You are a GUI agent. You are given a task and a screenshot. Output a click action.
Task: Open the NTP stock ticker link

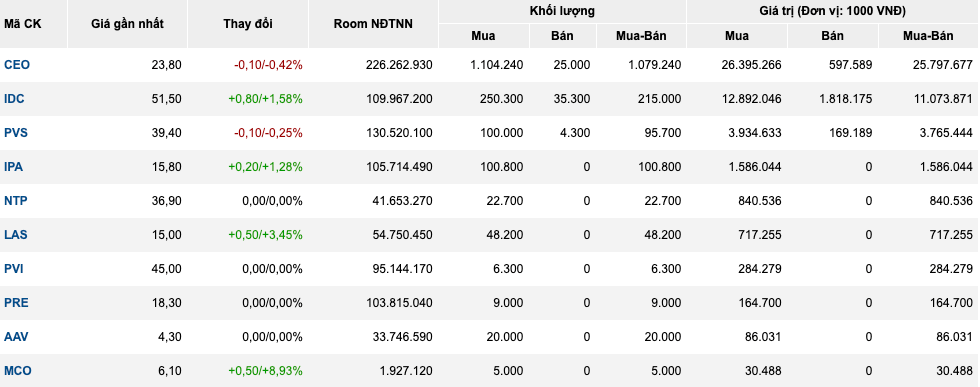pos(16,201)
